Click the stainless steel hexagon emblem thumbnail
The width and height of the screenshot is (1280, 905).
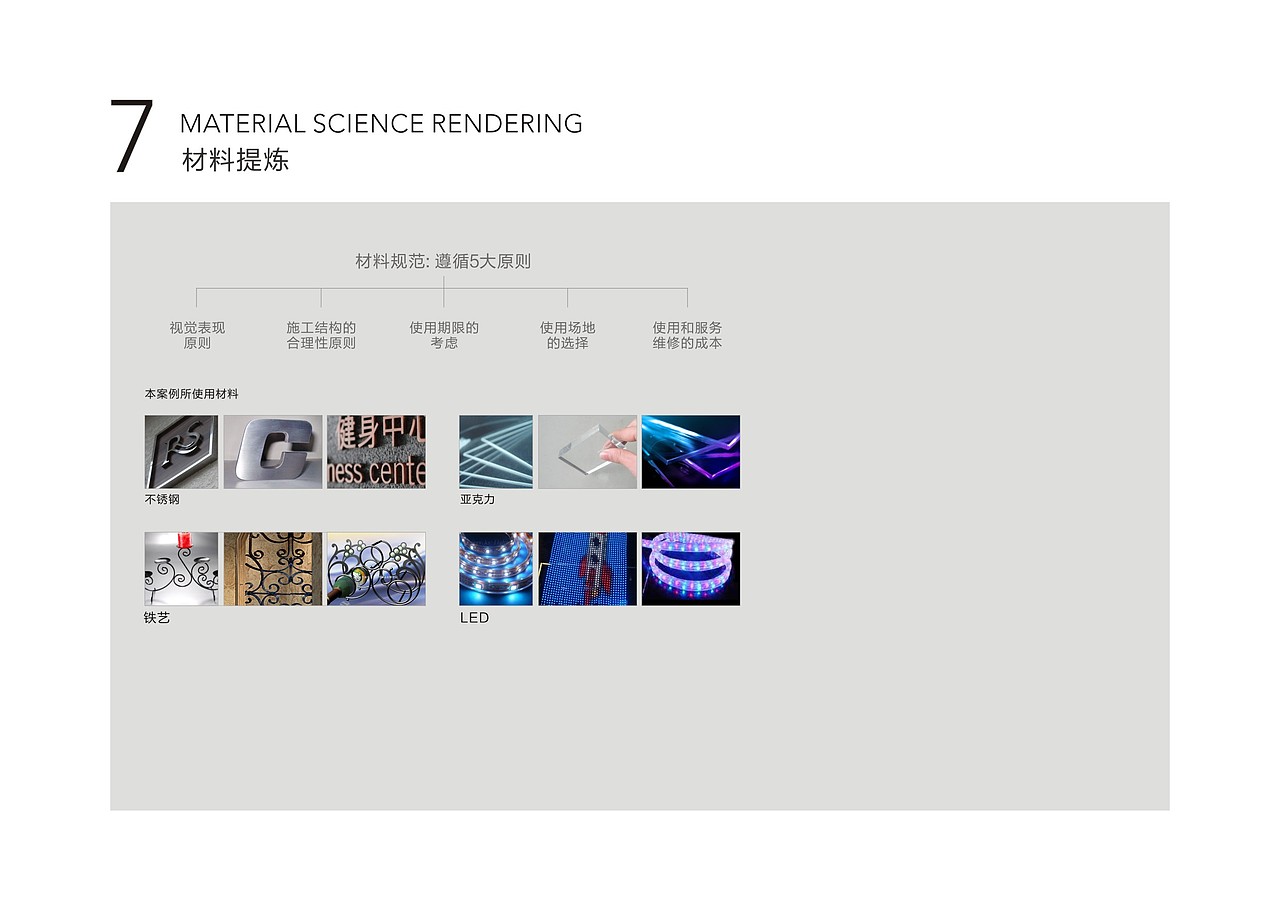pyautogui.click(x=181, y=452)
